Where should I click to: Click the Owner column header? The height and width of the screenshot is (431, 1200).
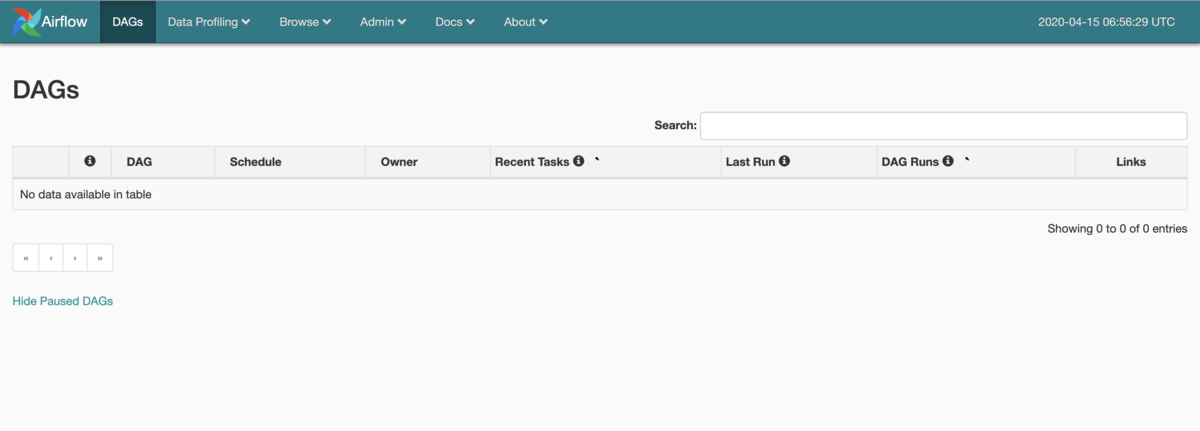point(428,162)
